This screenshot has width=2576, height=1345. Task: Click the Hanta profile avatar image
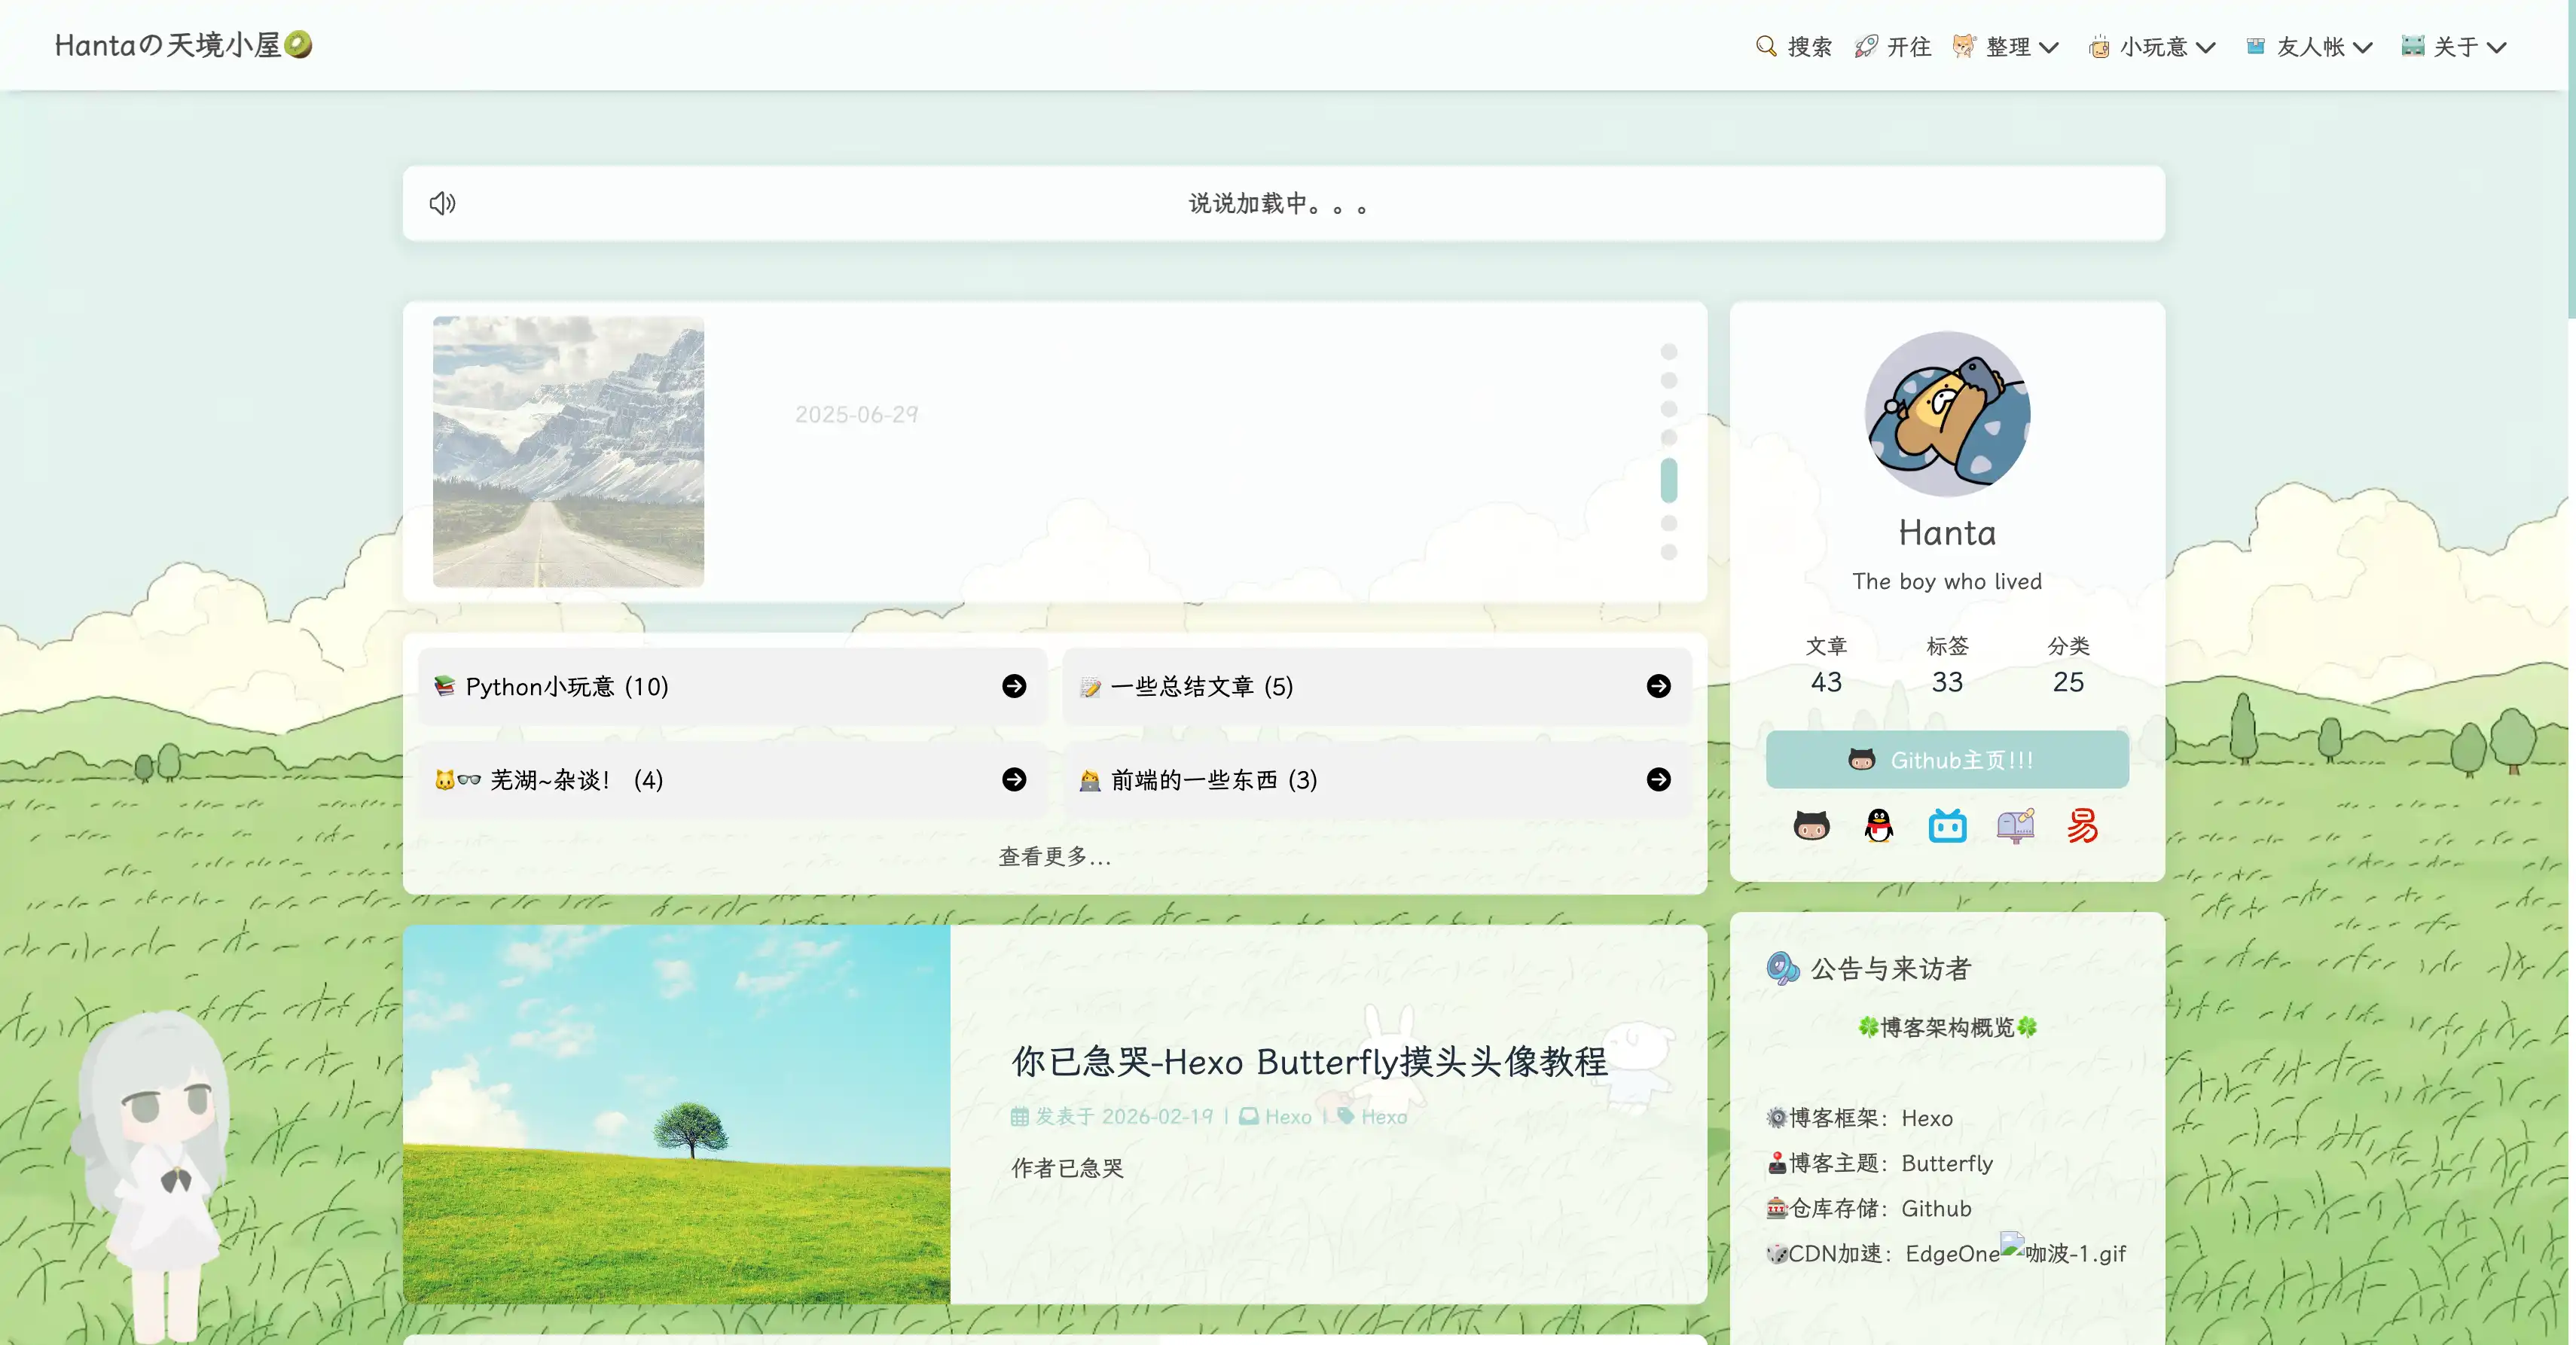pos(1947,414)
